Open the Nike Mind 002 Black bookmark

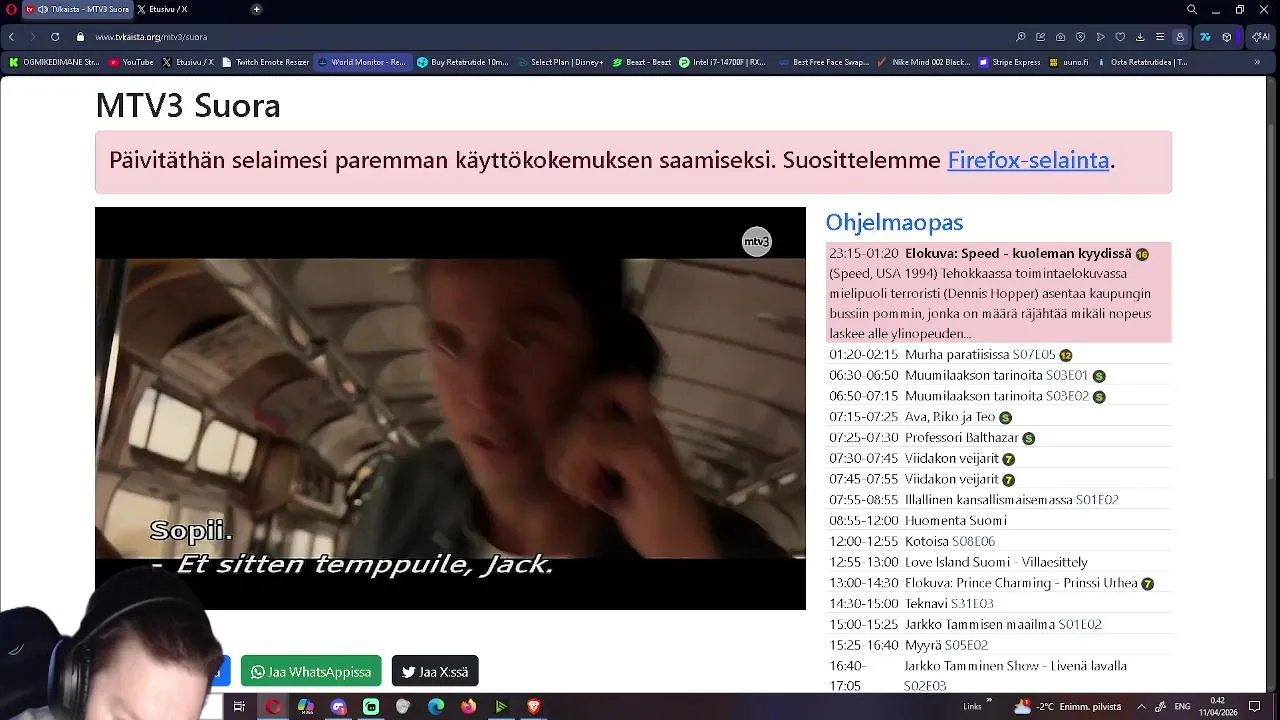(924, 62)
